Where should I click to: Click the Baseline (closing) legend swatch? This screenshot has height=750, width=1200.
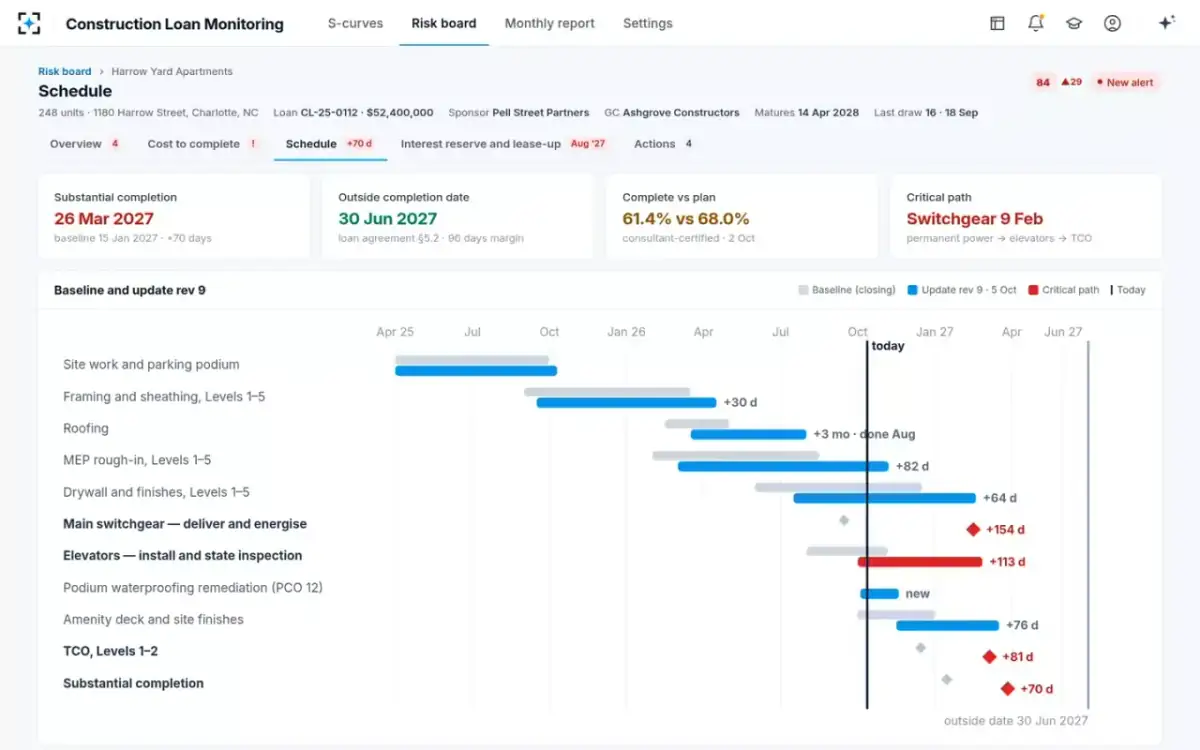pos(803,290)
